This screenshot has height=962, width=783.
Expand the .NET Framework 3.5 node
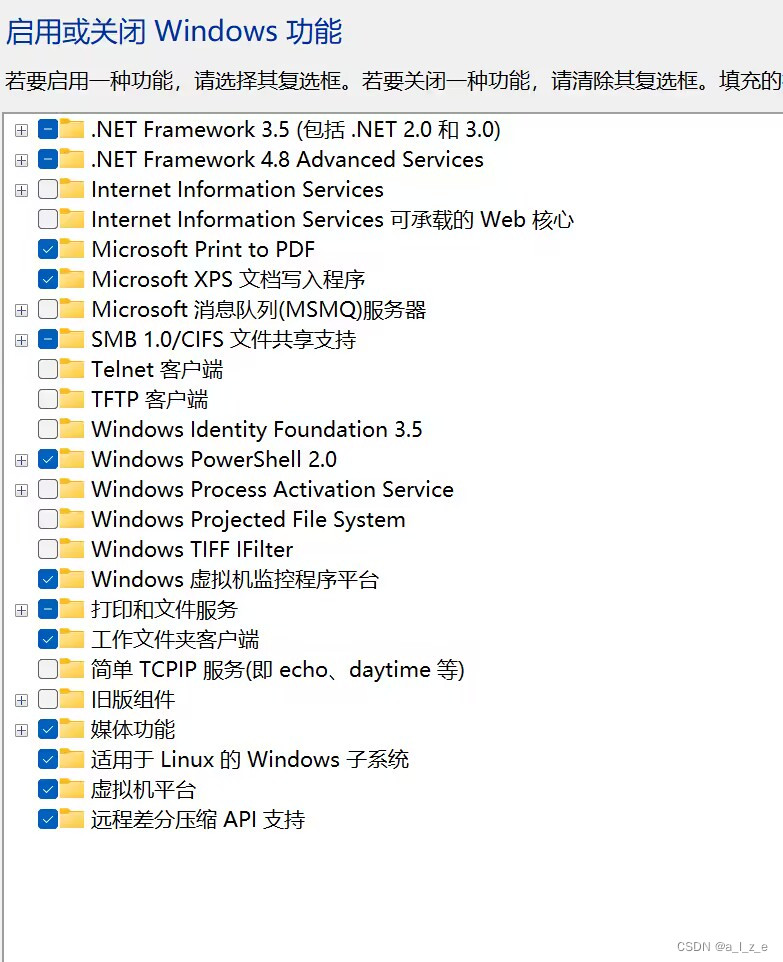point(21,129)
